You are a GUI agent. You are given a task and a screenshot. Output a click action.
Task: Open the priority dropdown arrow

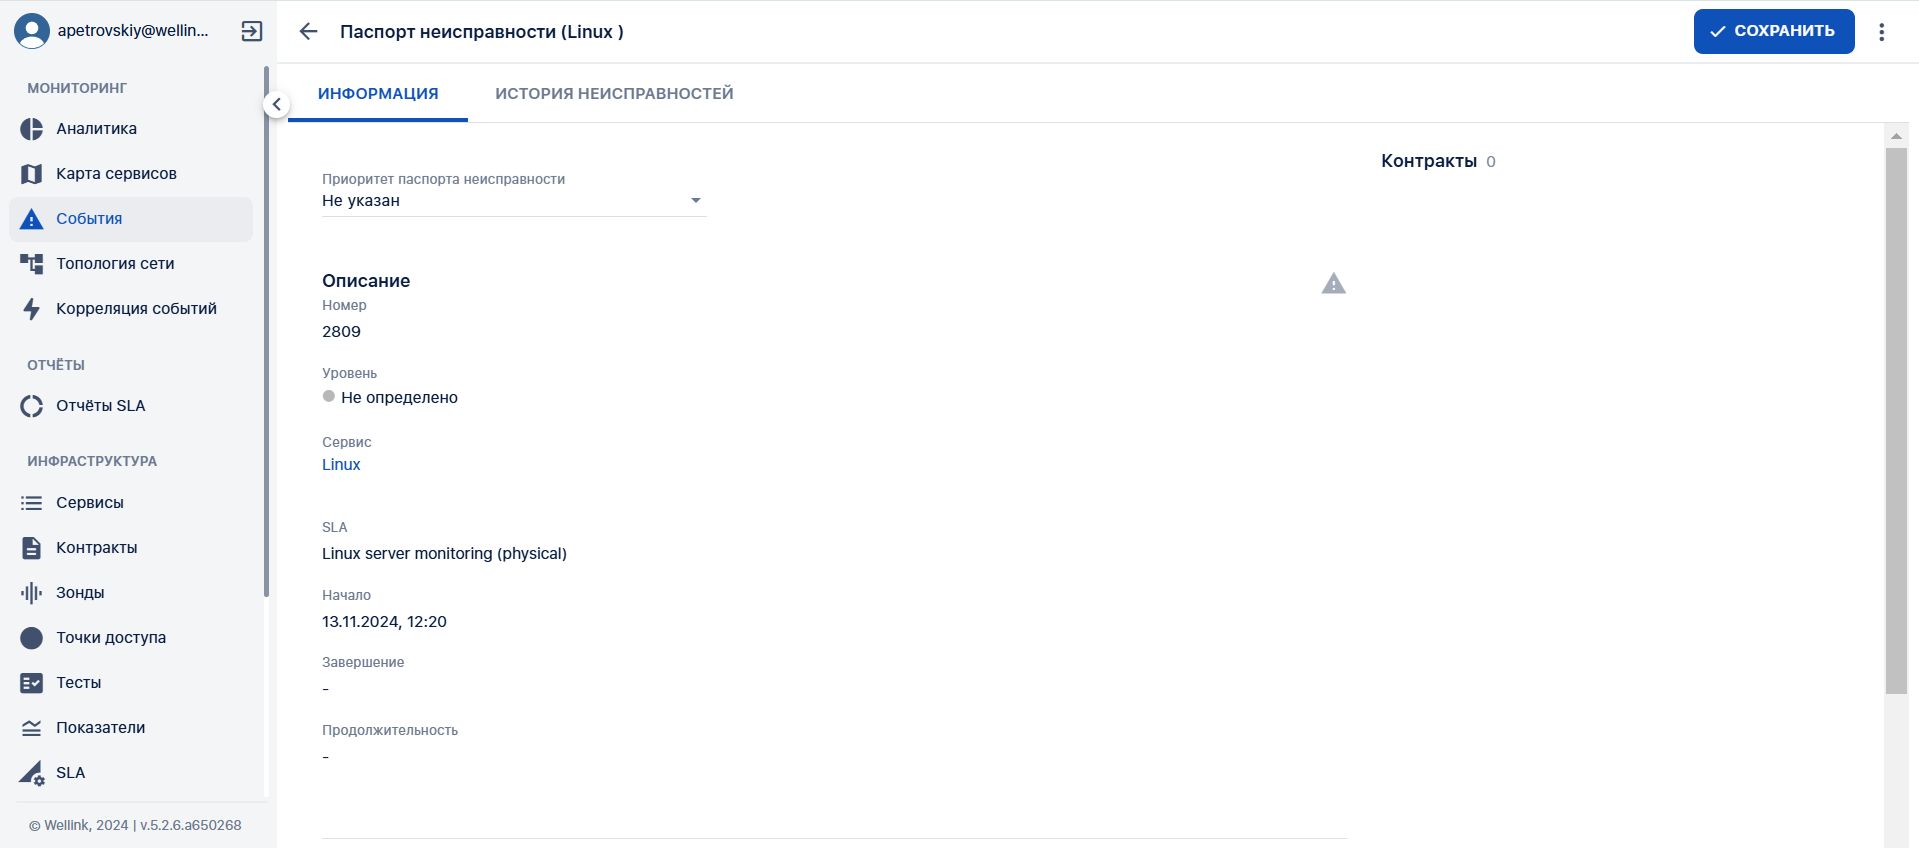[x=696, y=201]
